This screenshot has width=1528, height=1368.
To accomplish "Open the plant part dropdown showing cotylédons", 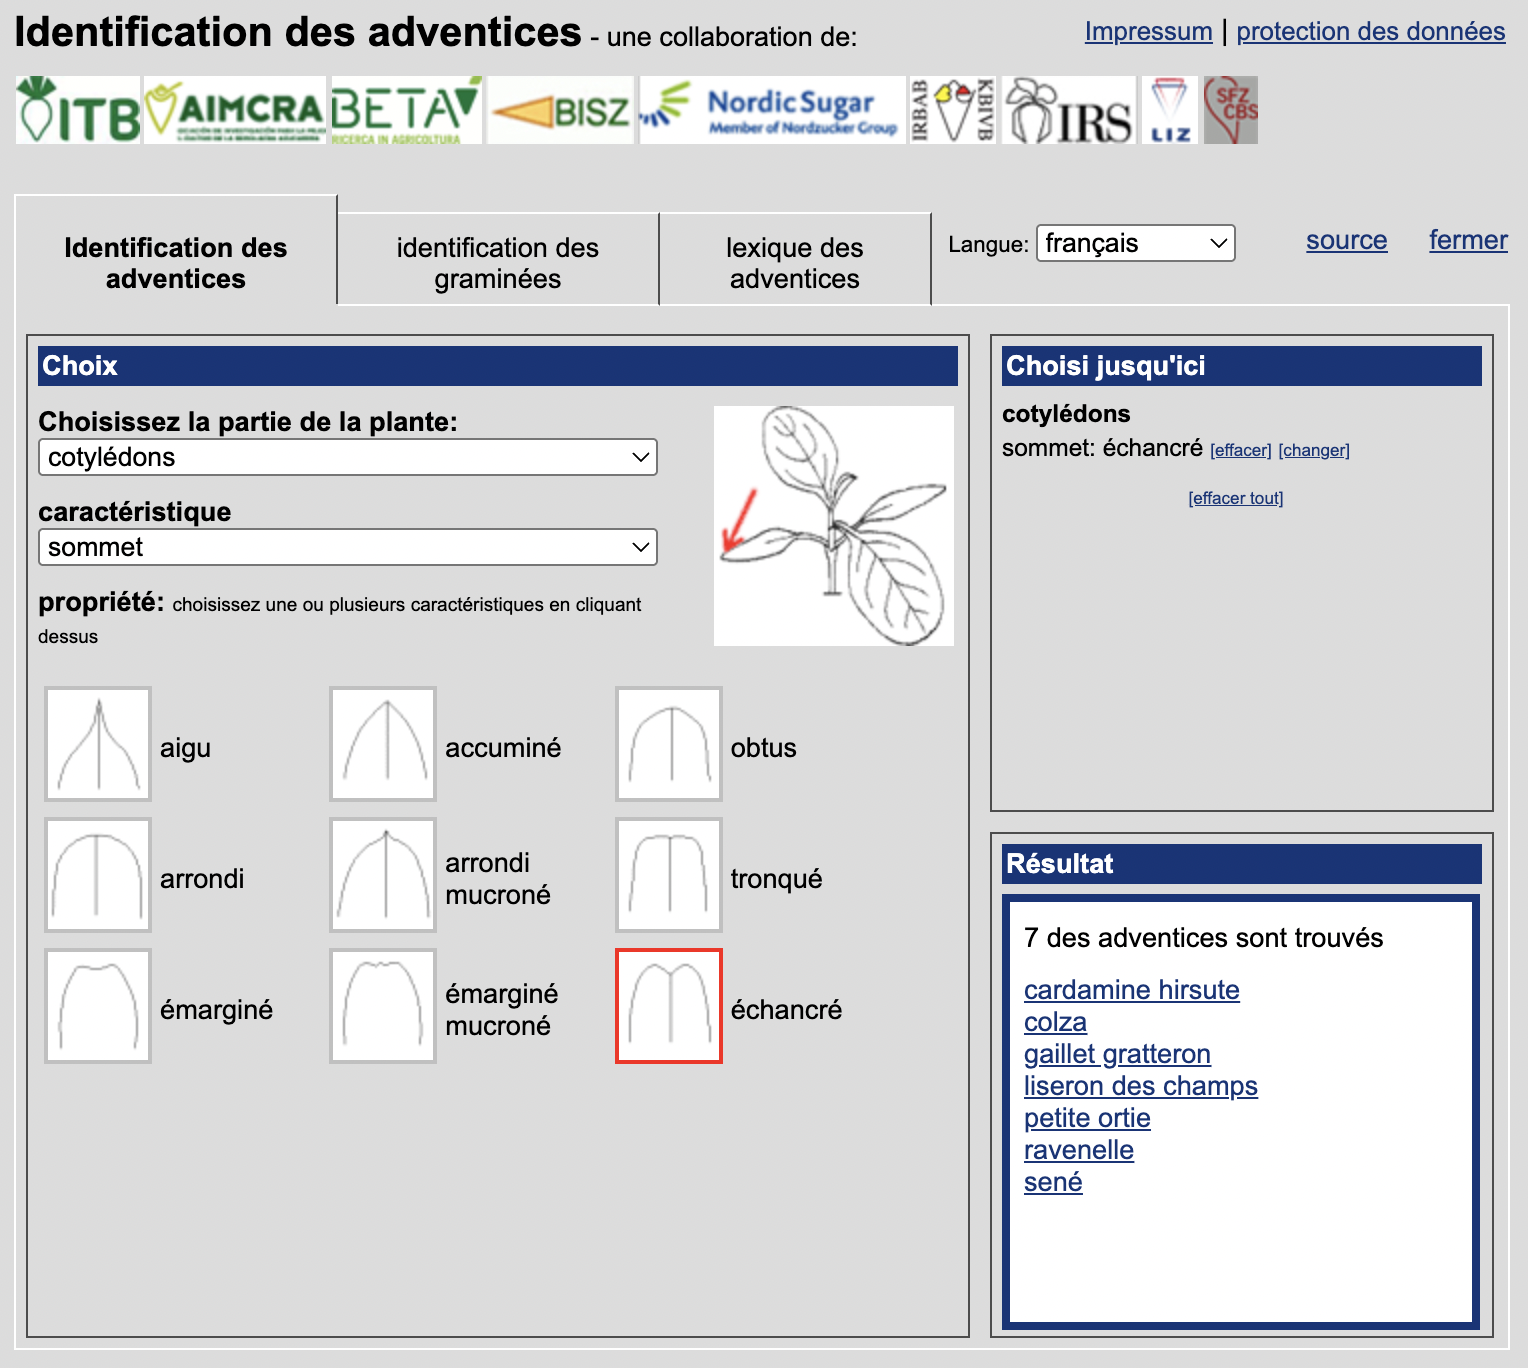I will 347,457.
